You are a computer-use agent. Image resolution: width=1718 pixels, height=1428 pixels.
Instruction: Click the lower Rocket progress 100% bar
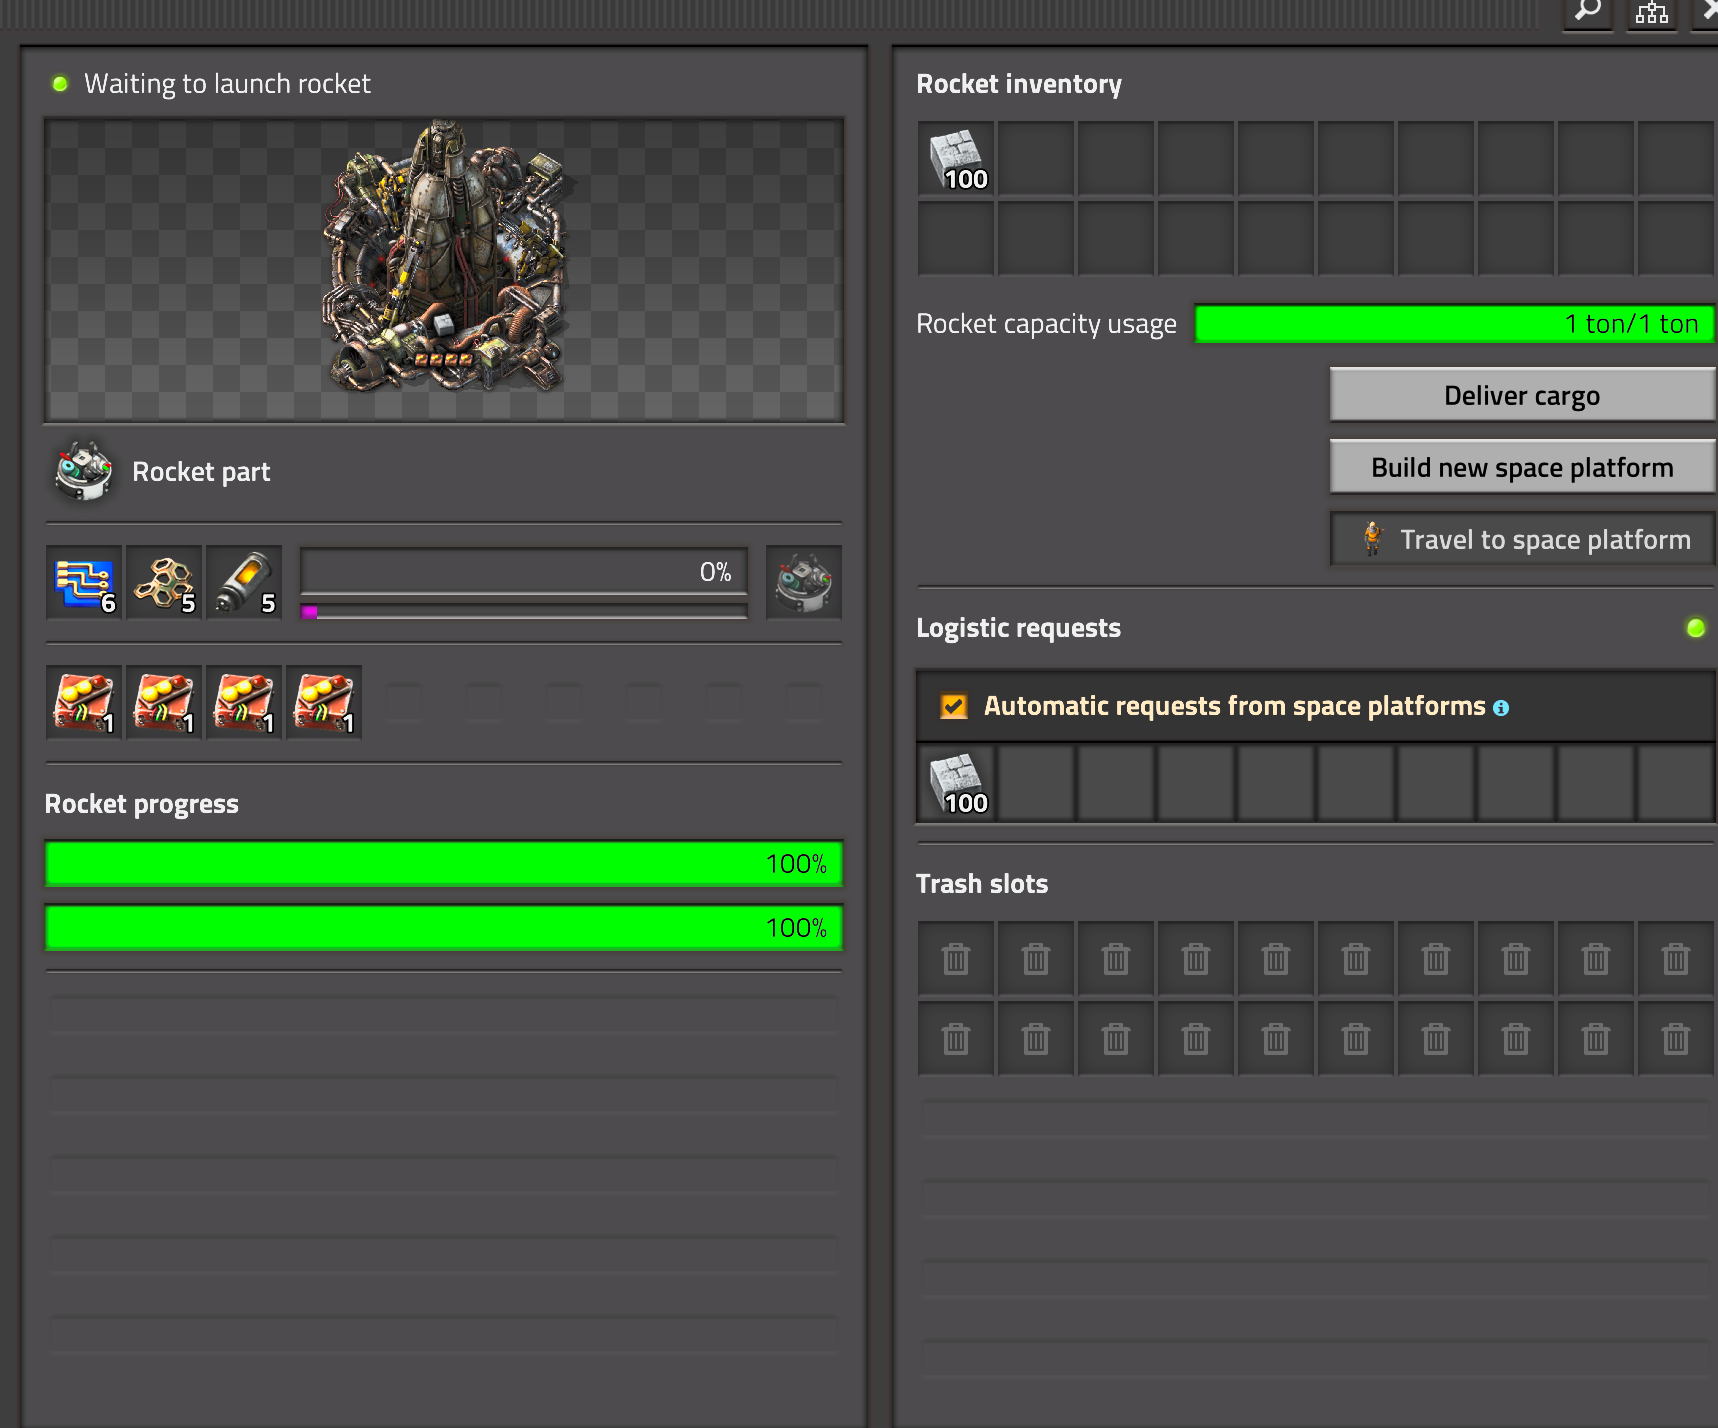tap(444, 928)
